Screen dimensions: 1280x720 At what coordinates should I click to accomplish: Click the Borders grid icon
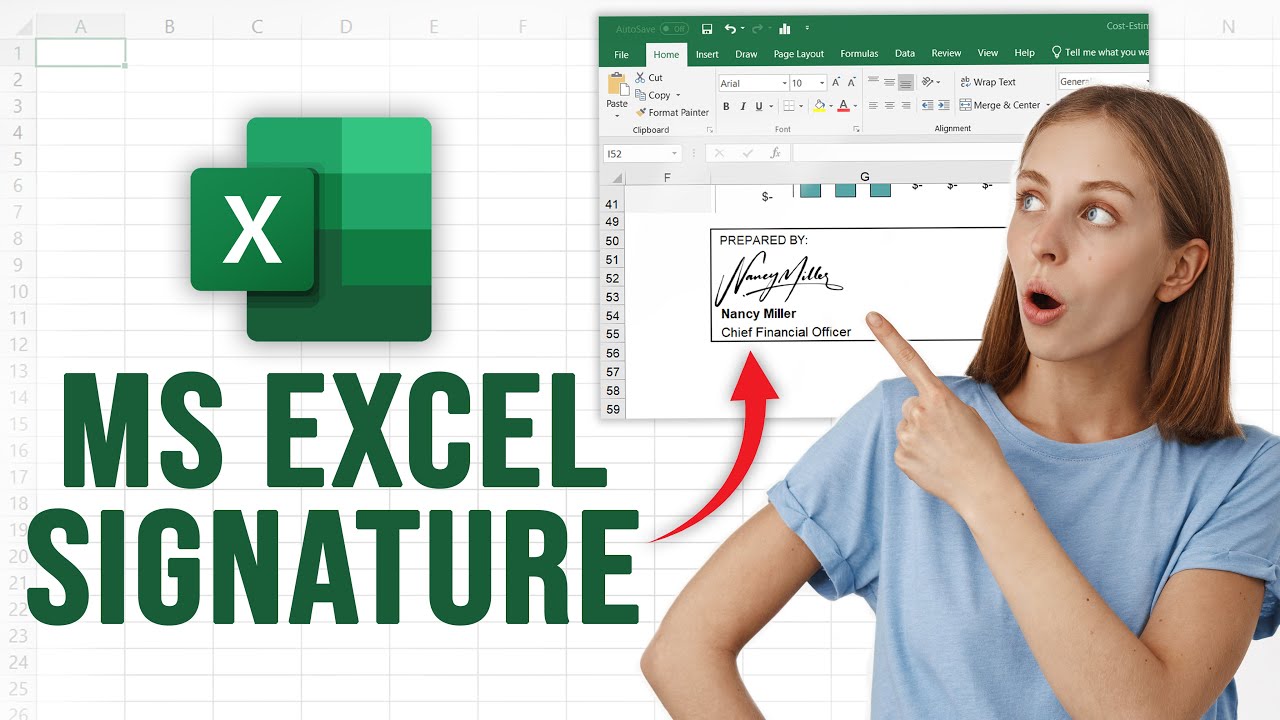pyautogui.click(x=789, y=106)
